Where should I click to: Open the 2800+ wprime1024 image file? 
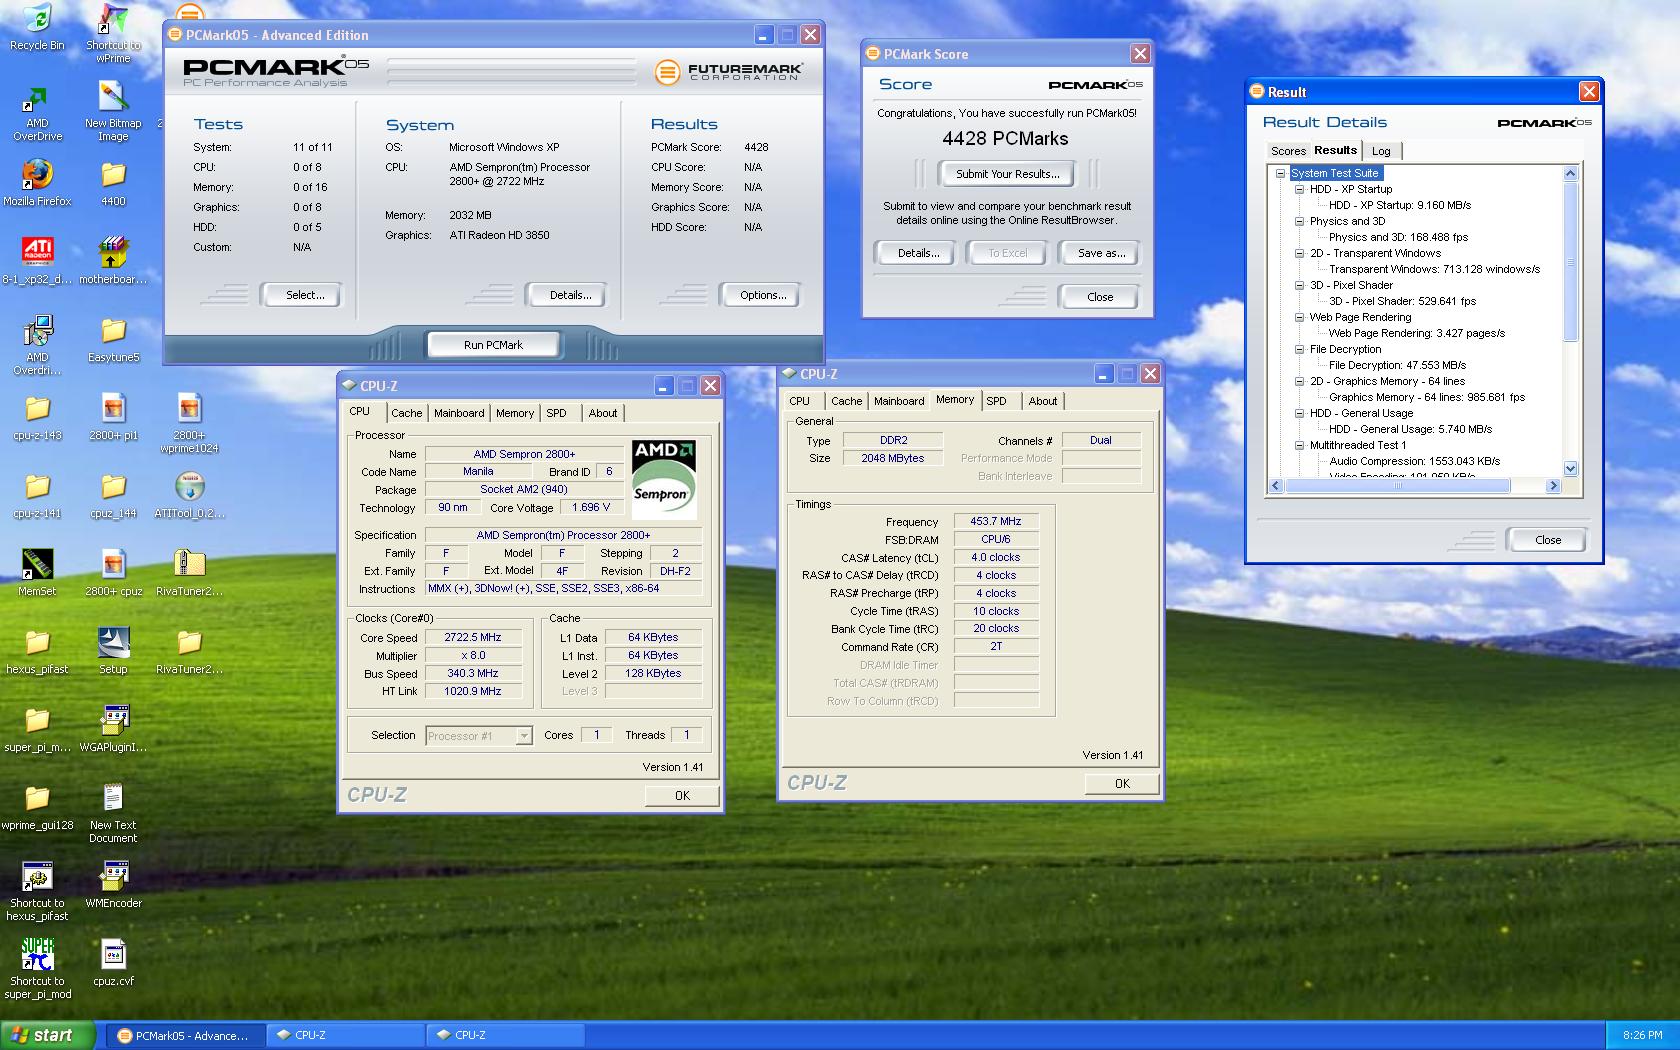pos(189,423)
